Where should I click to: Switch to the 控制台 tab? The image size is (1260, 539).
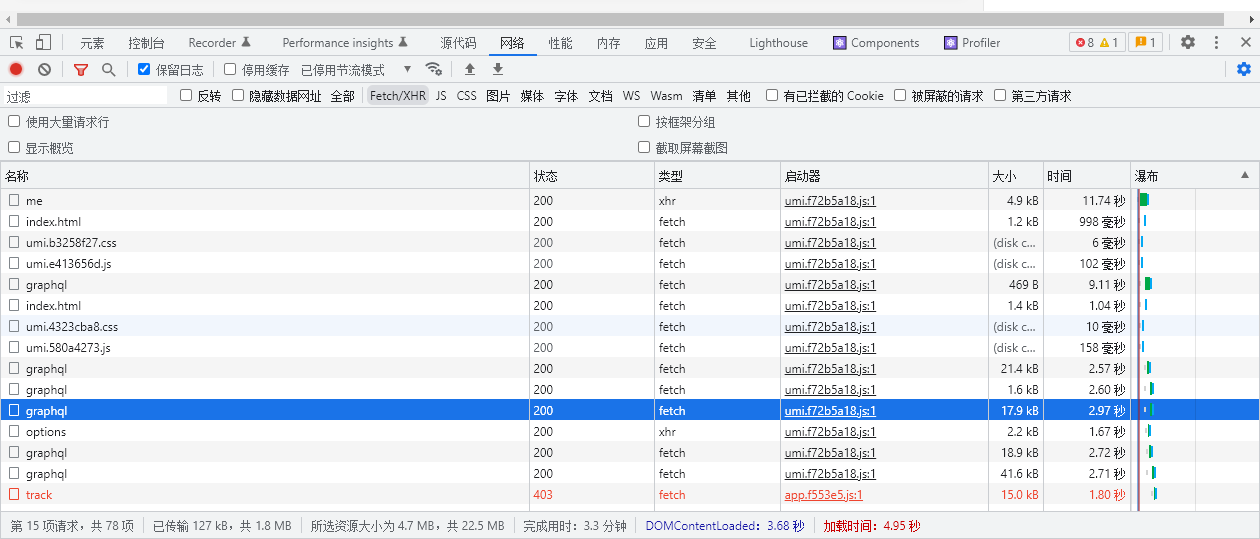pos(146,43)
